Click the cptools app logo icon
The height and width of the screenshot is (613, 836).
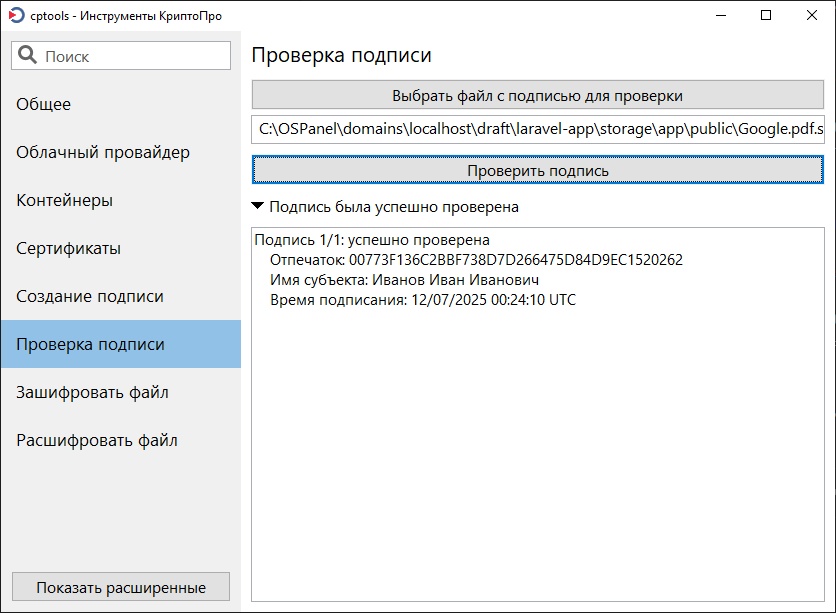pyautogui.click(x=17, y=15)
